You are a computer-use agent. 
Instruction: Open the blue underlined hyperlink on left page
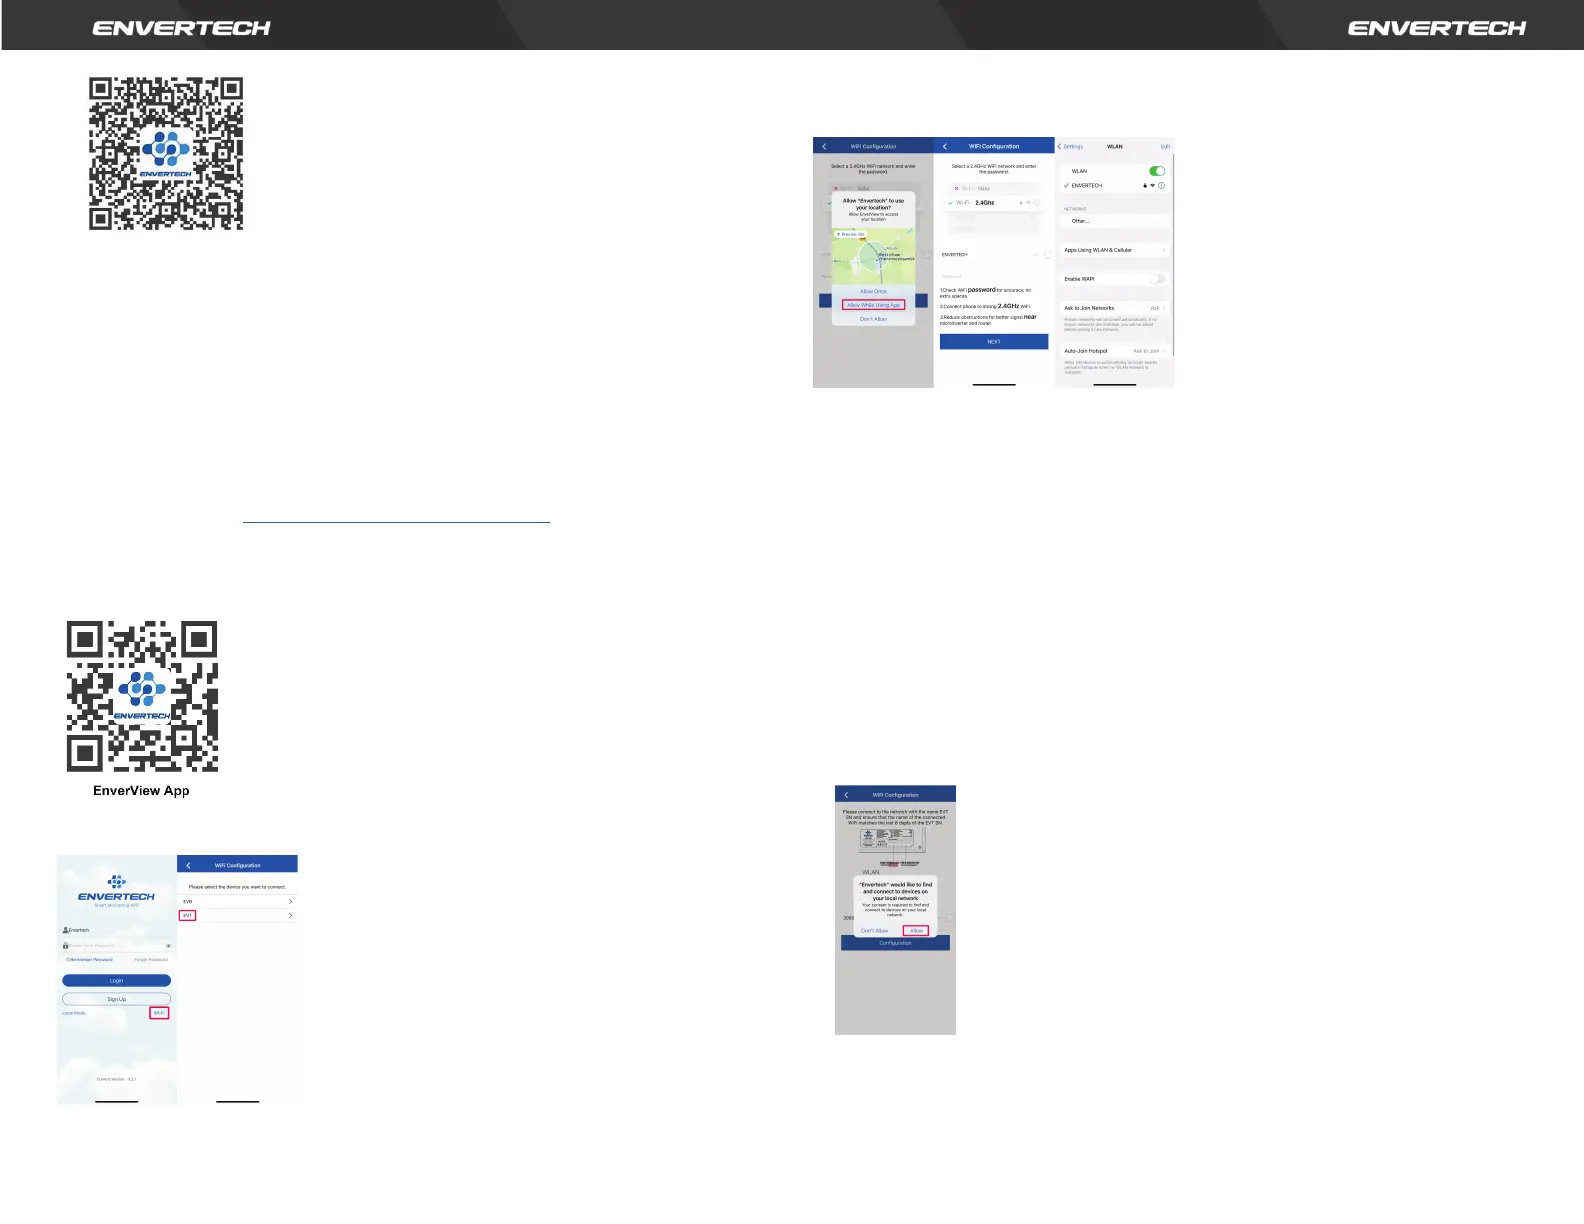pyautogui.click(x=396, y=522)
